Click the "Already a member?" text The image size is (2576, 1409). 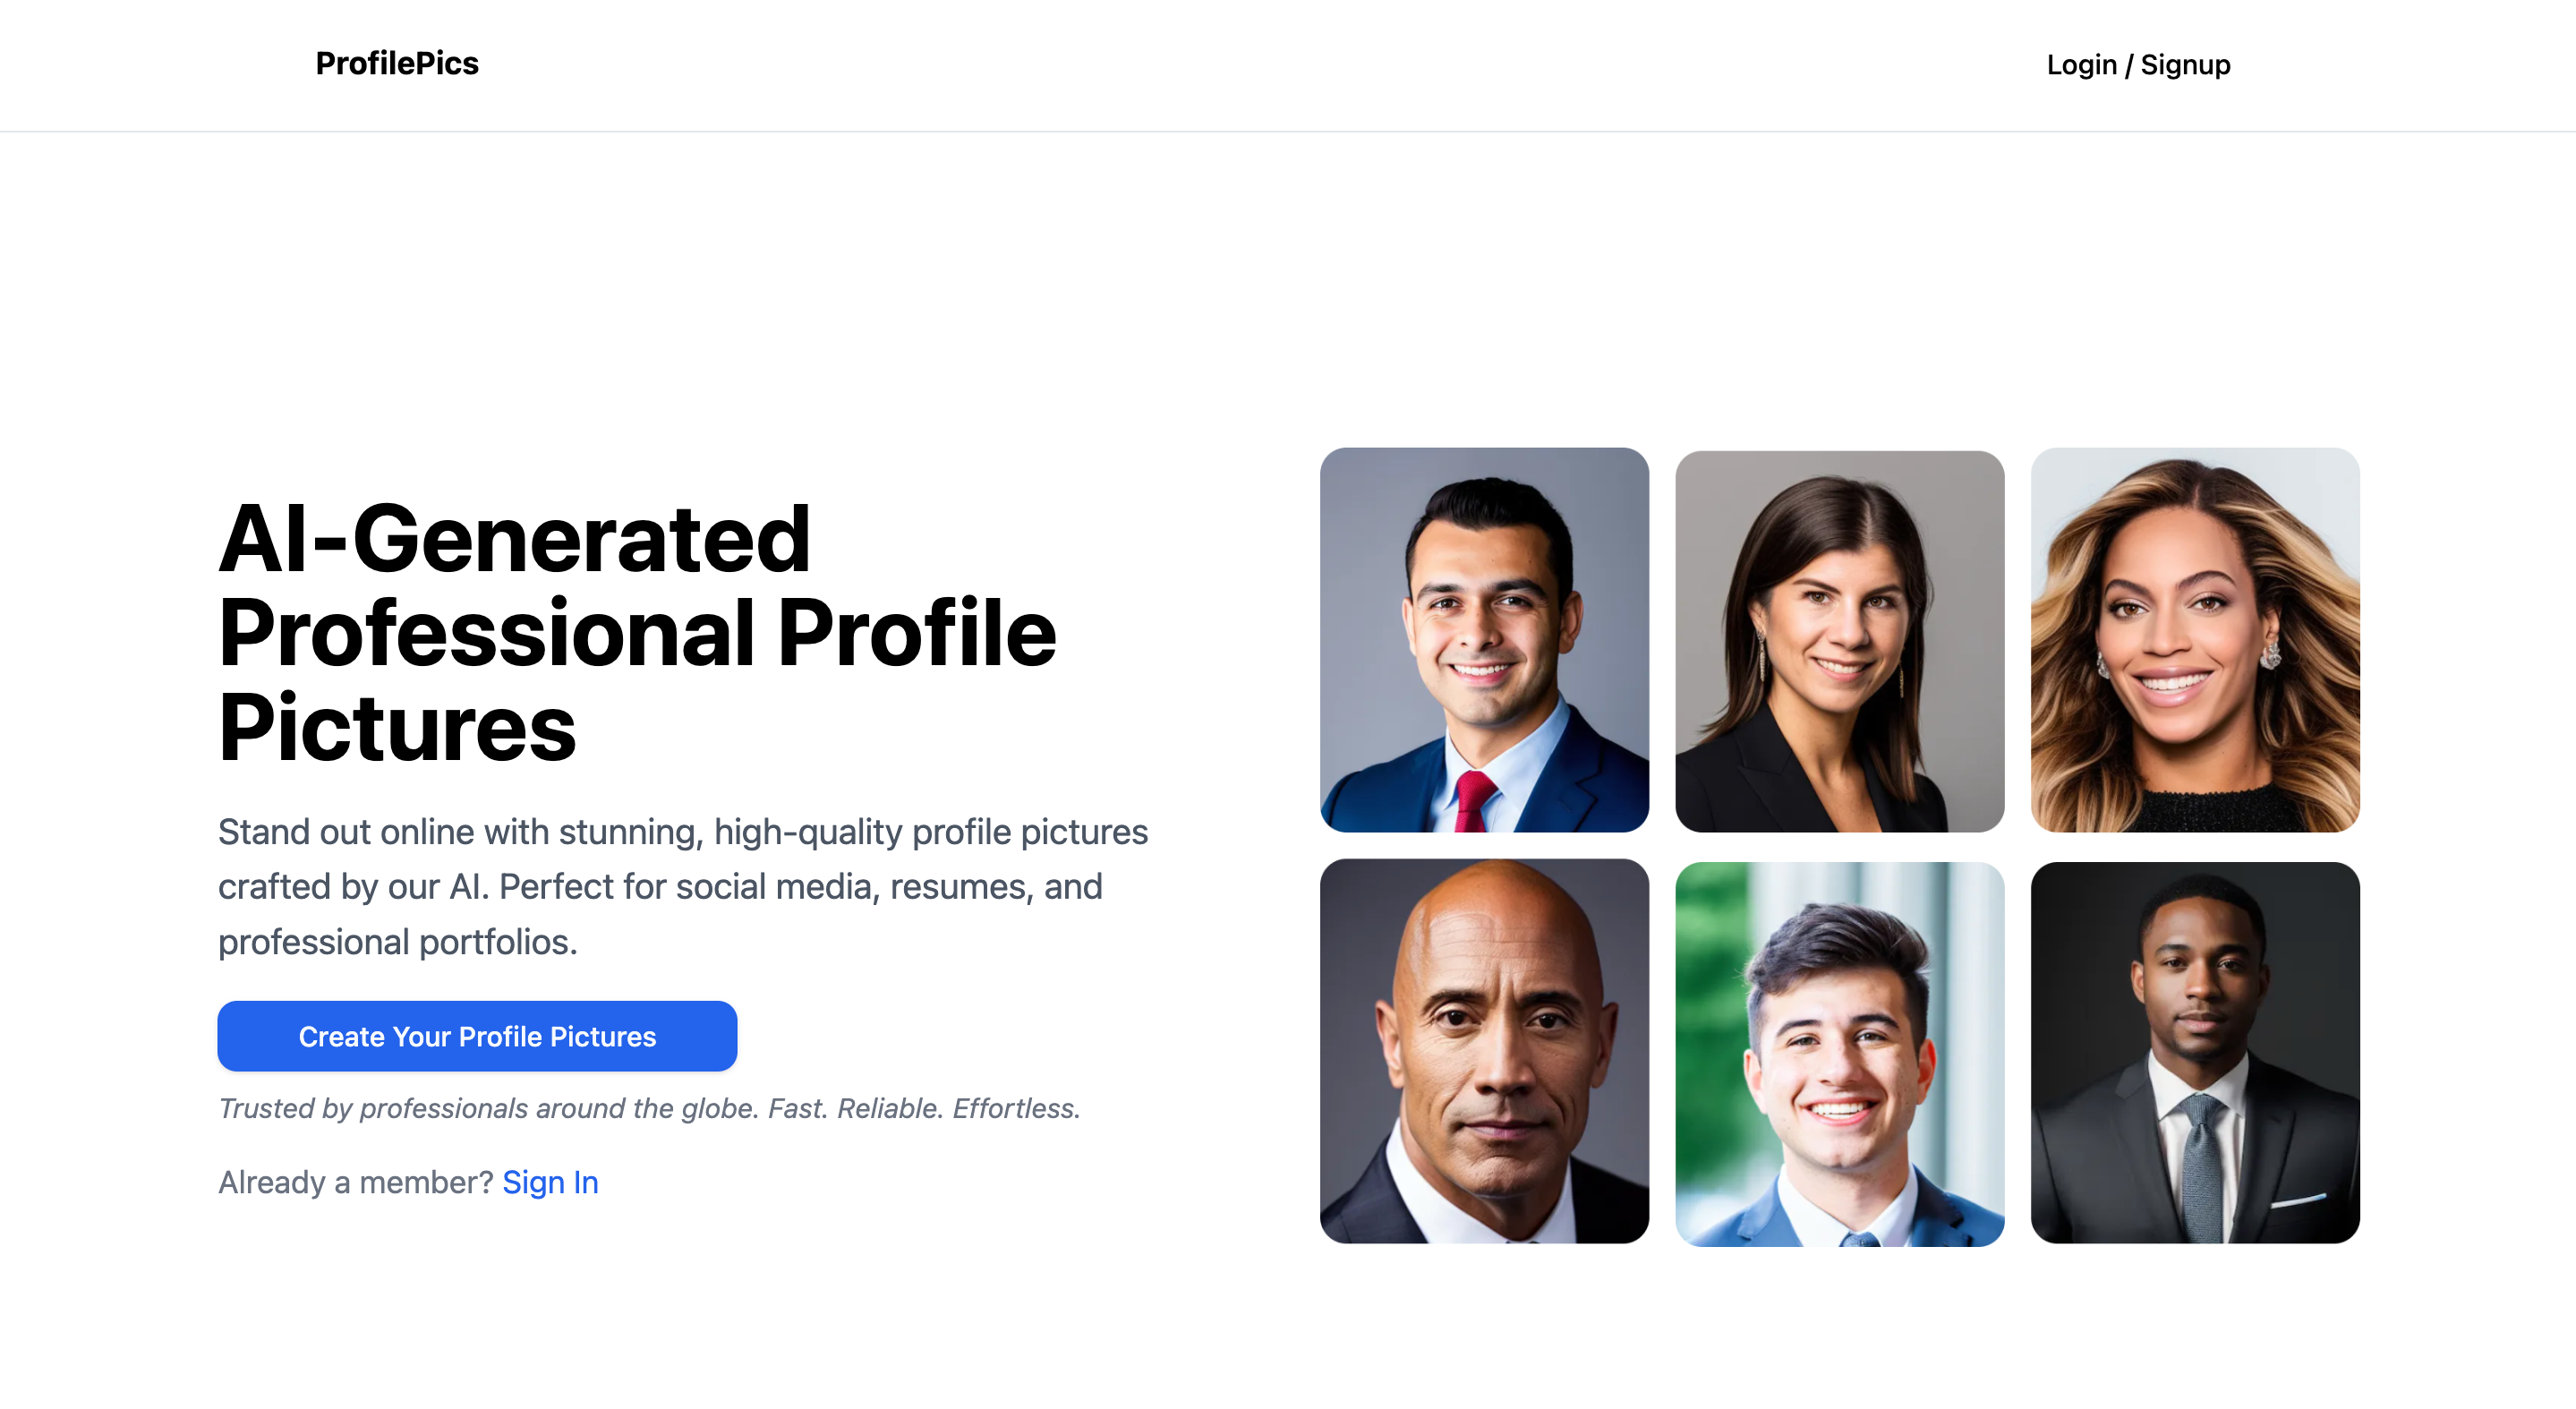tap(355, 1182)
